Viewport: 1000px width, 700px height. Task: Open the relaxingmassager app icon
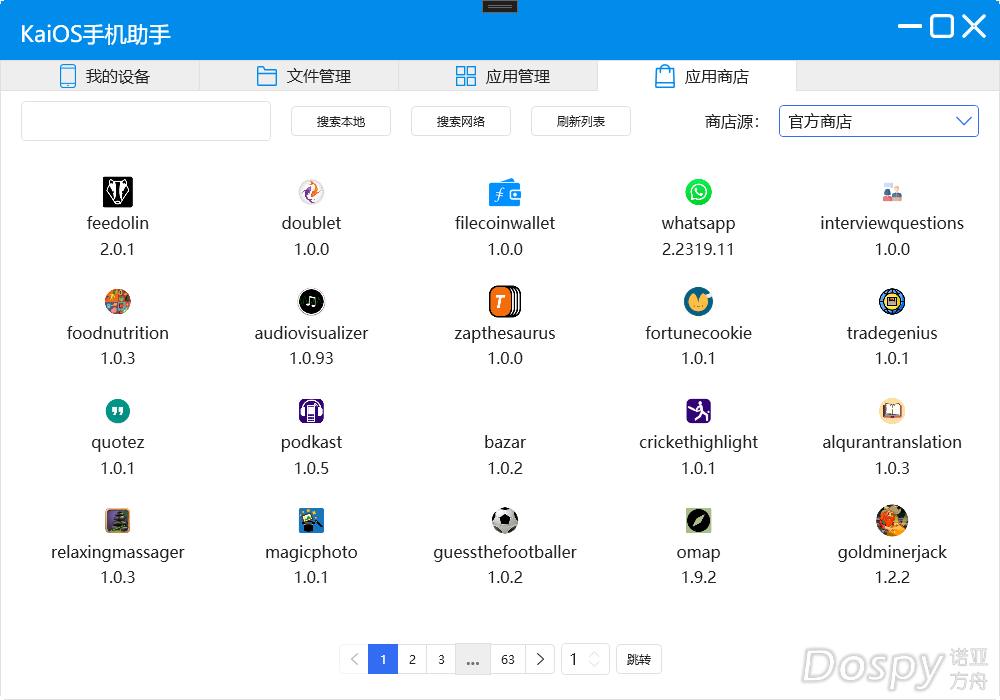pos(118,521)
